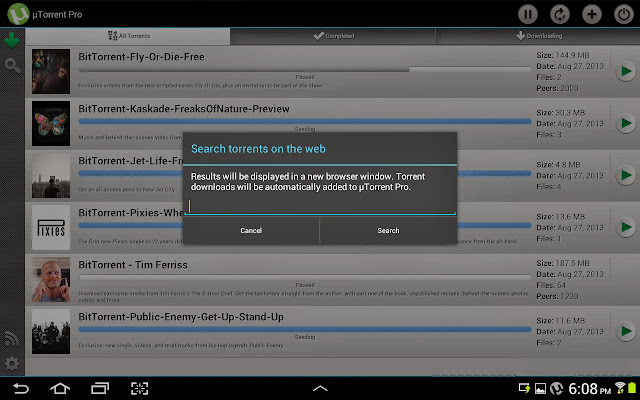The height and width of the screenshot is (400, 640).
Task: Select the title BitTorrent - Tim Ferriss
Action: pyautogui.click(x=133, y=265)
